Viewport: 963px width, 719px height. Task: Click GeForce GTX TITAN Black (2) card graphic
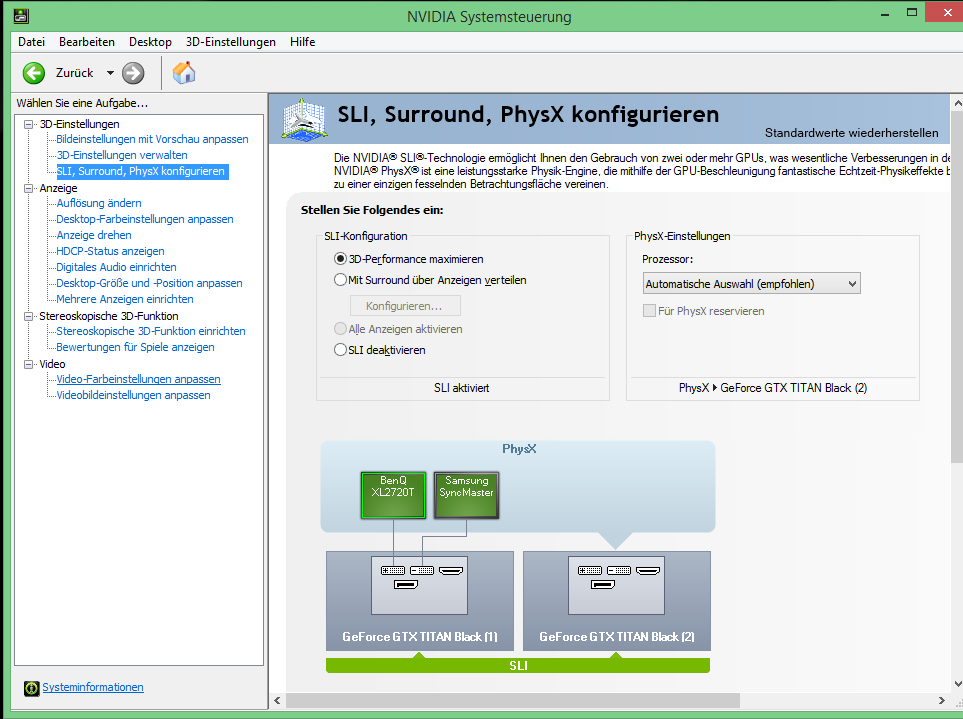617,600
